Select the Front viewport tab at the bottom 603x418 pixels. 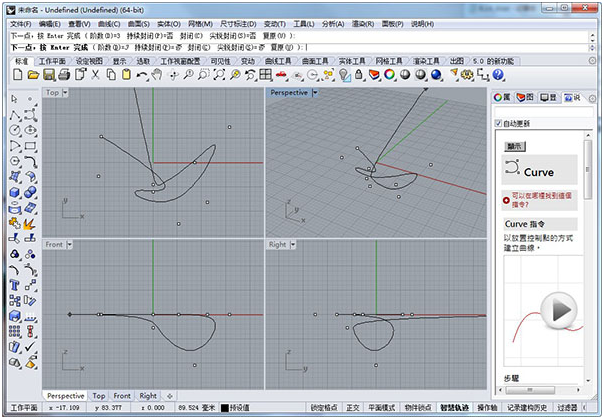pos(122,396)
